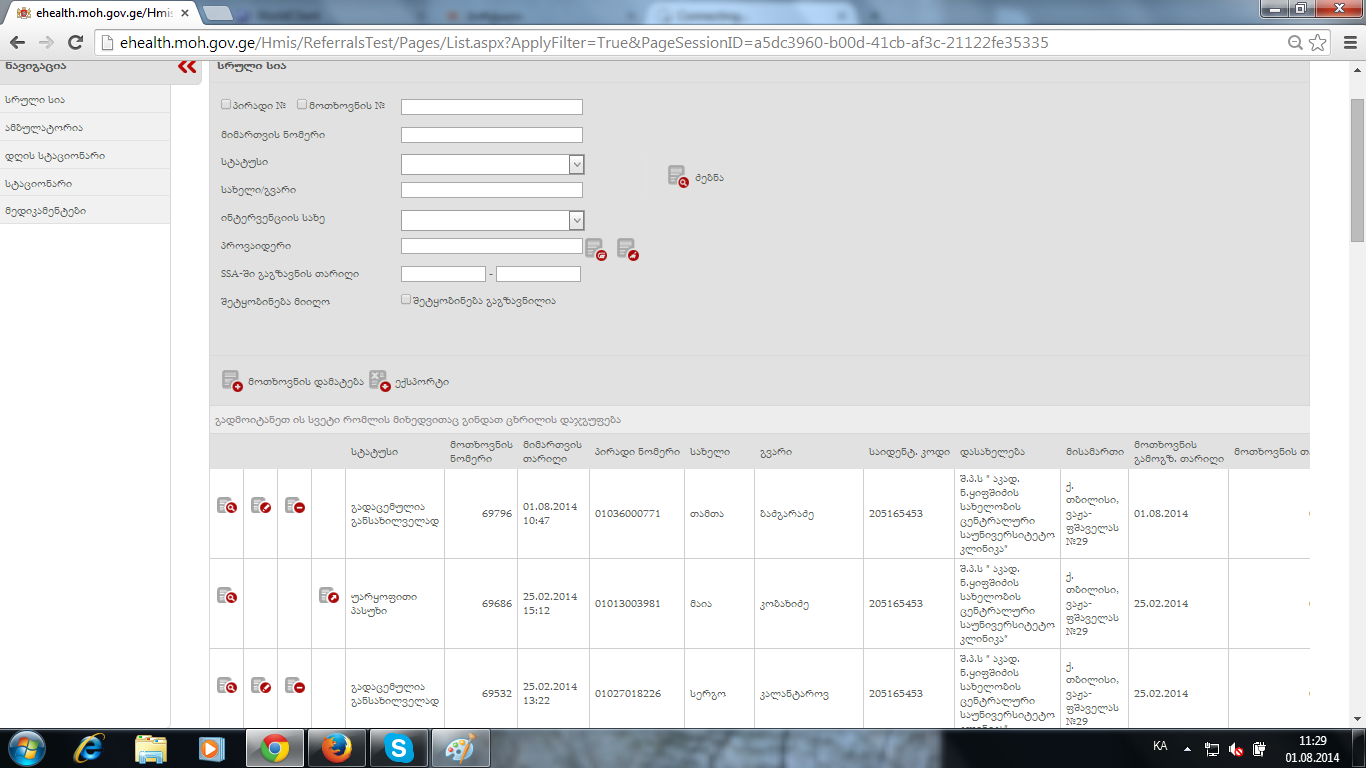
Task: Click the clear provider icon beside პროვაიდერი field
Action: click(x=627, y=249)
